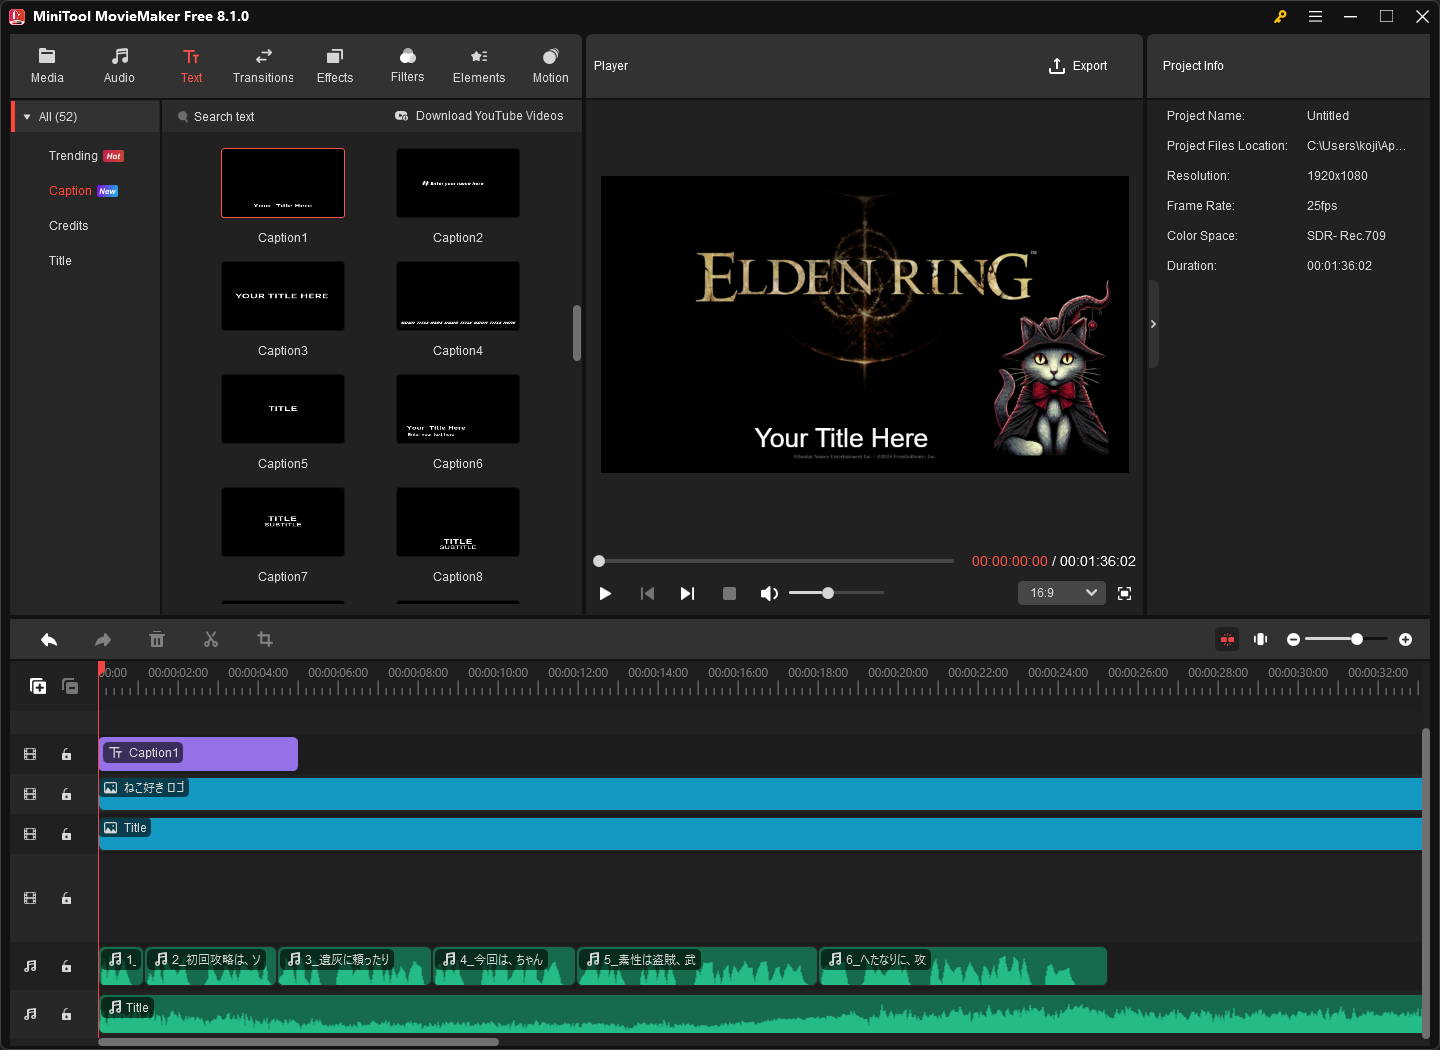Select the Title image clip on timeline
The height and width of the screenshot is (1050, 1440).
point(760,834)
